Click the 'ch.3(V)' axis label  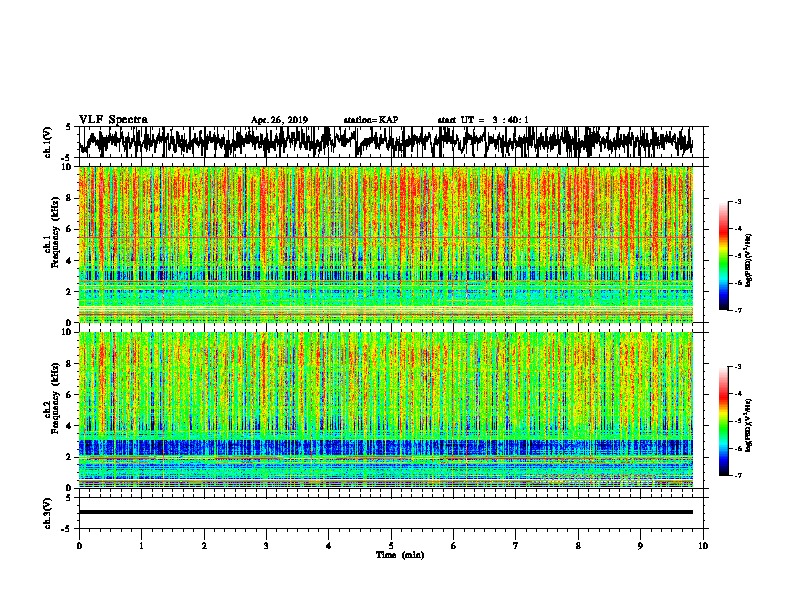click(x=48, y=514)
